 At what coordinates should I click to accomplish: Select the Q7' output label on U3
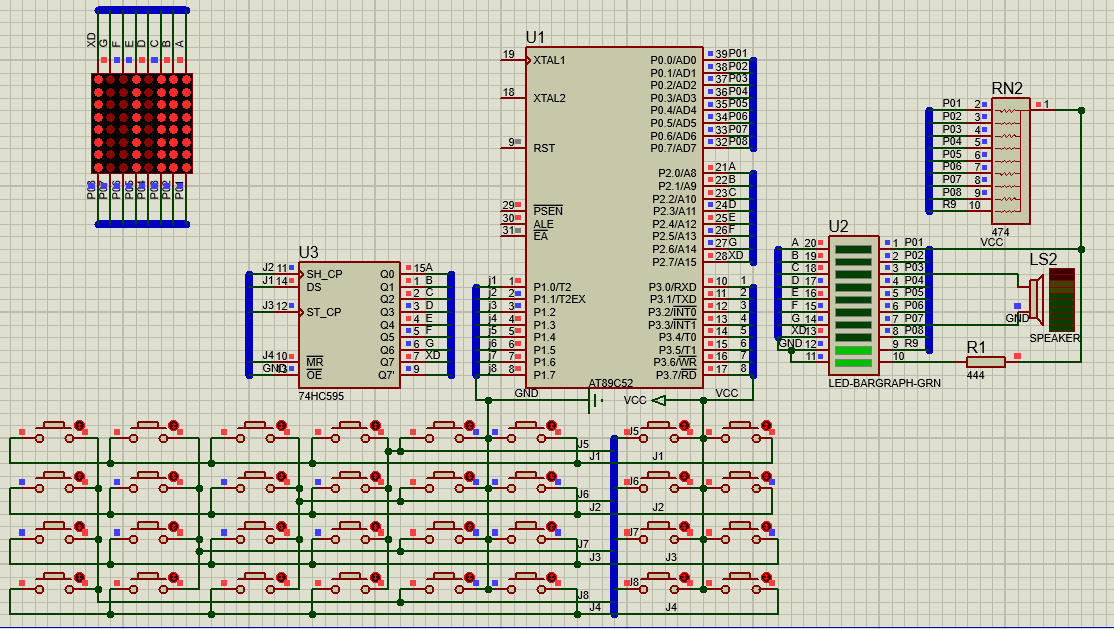[387, 375]
